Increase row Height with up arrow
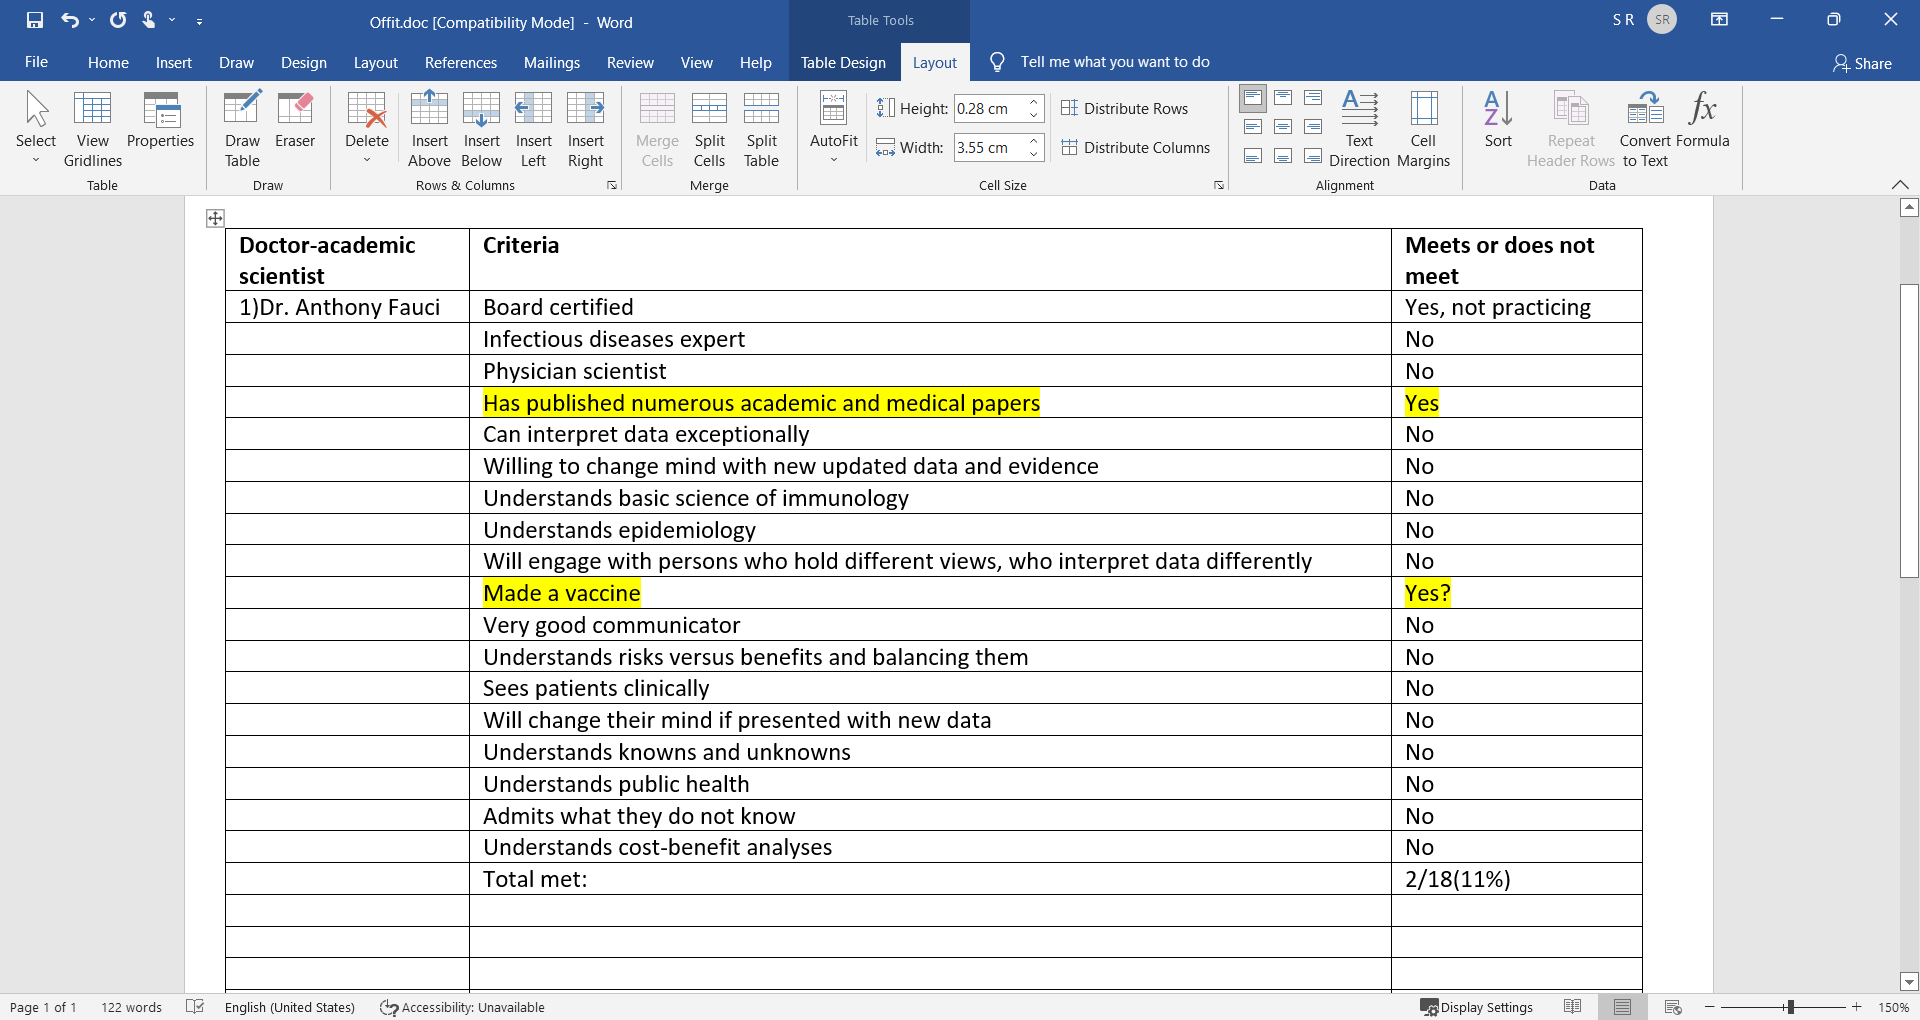The height and width of the screenshot is (1020, 1920). tap(1034, 102)
